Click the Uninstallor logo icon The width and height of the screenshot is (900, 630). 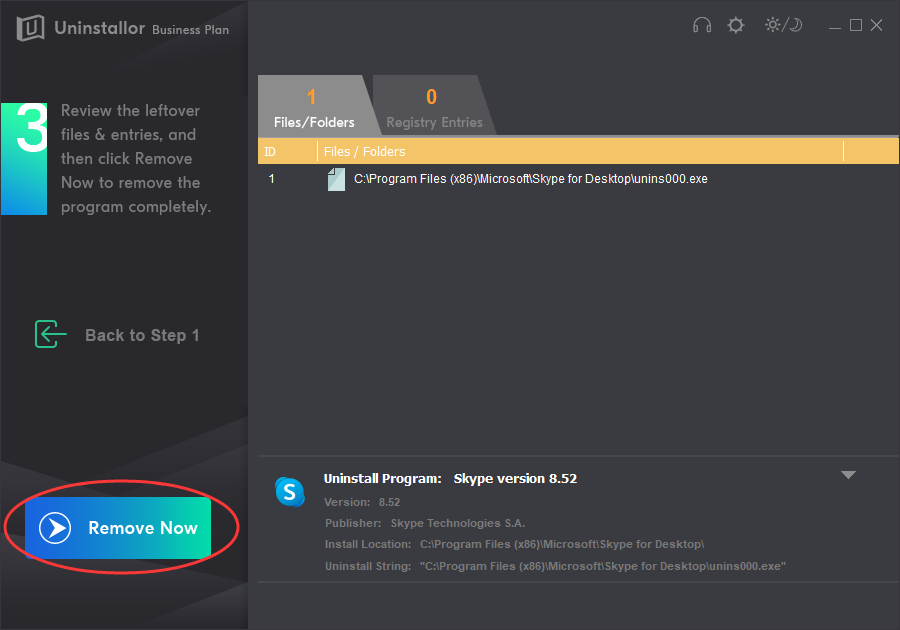(30, 28)
